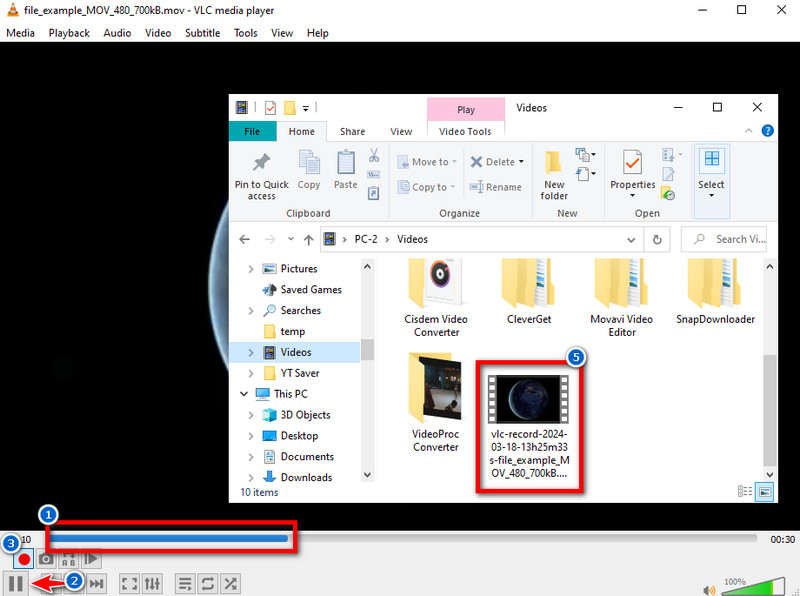800x596 pixels.
Task: Open the Delete options arrow
Action: pos(521,162)
